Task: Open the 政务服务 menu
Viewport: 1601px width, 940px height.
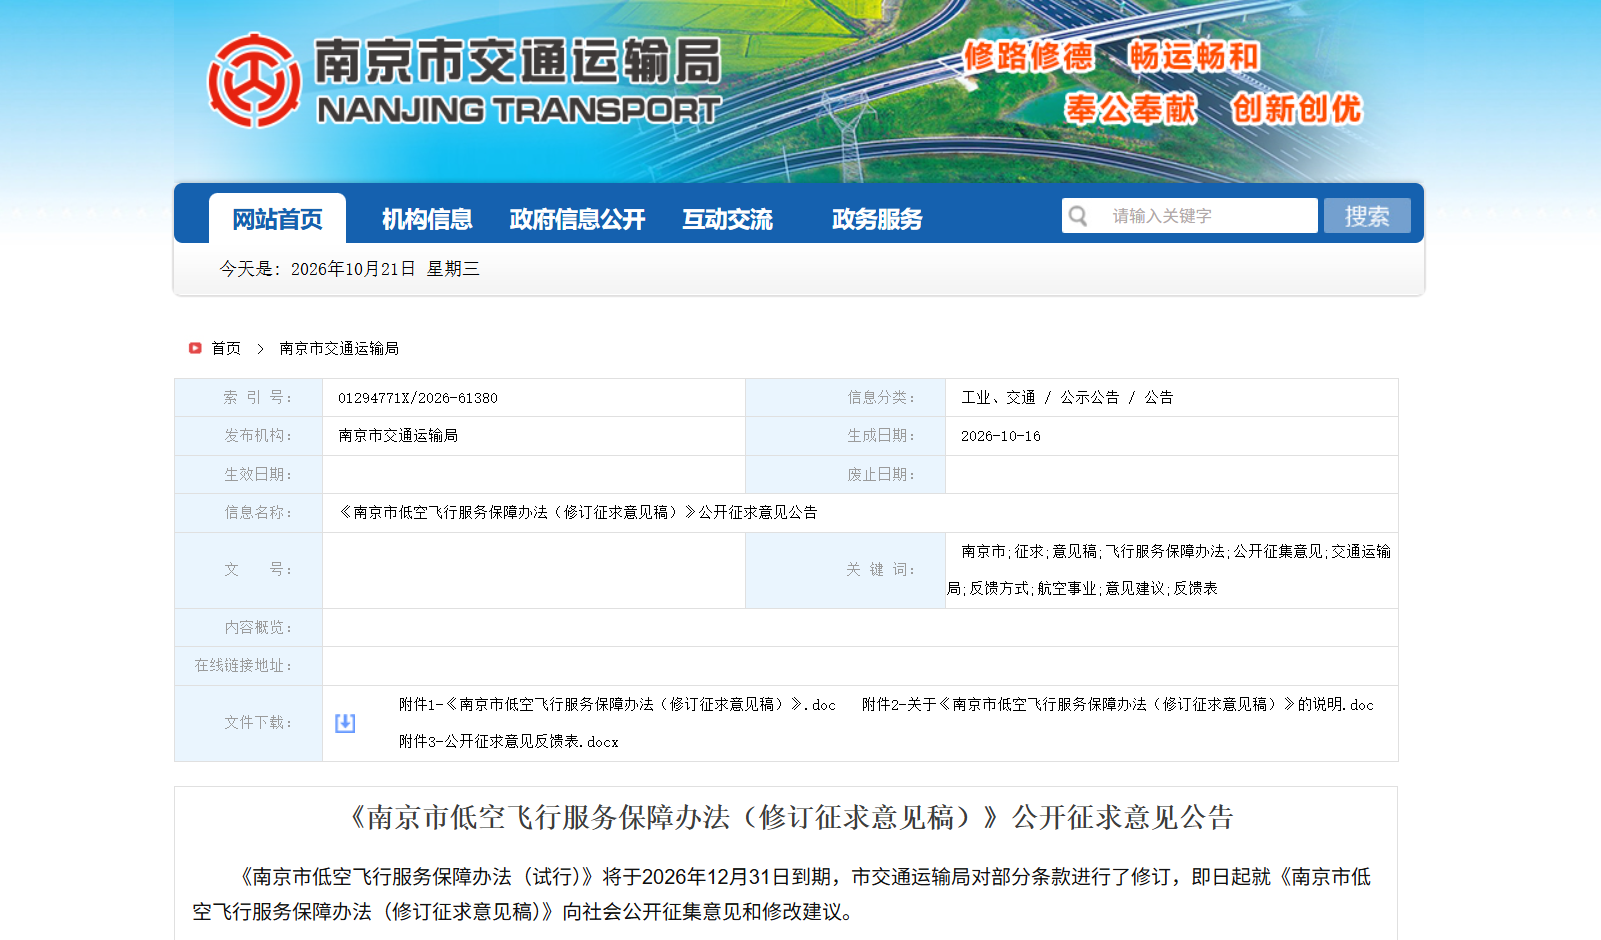Action: coord(877,219)
